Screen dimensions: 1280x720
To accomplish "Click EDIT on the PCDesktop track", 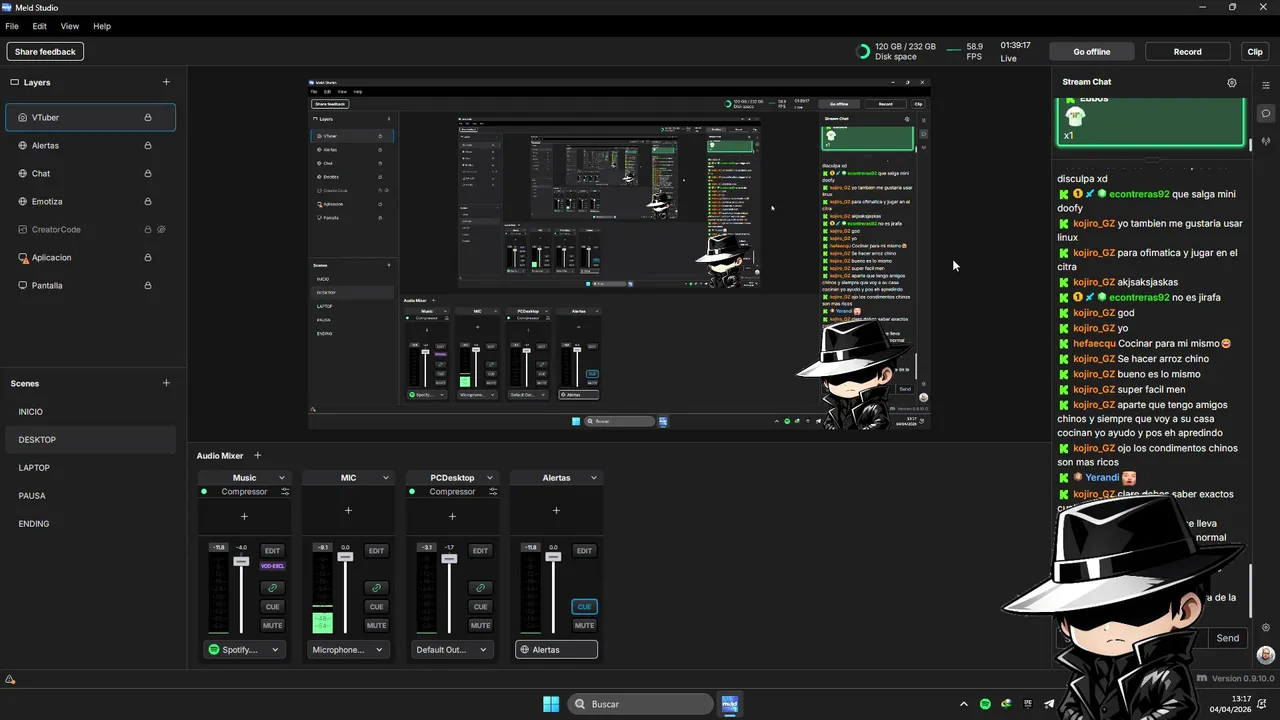I will (x=480, y=551).
